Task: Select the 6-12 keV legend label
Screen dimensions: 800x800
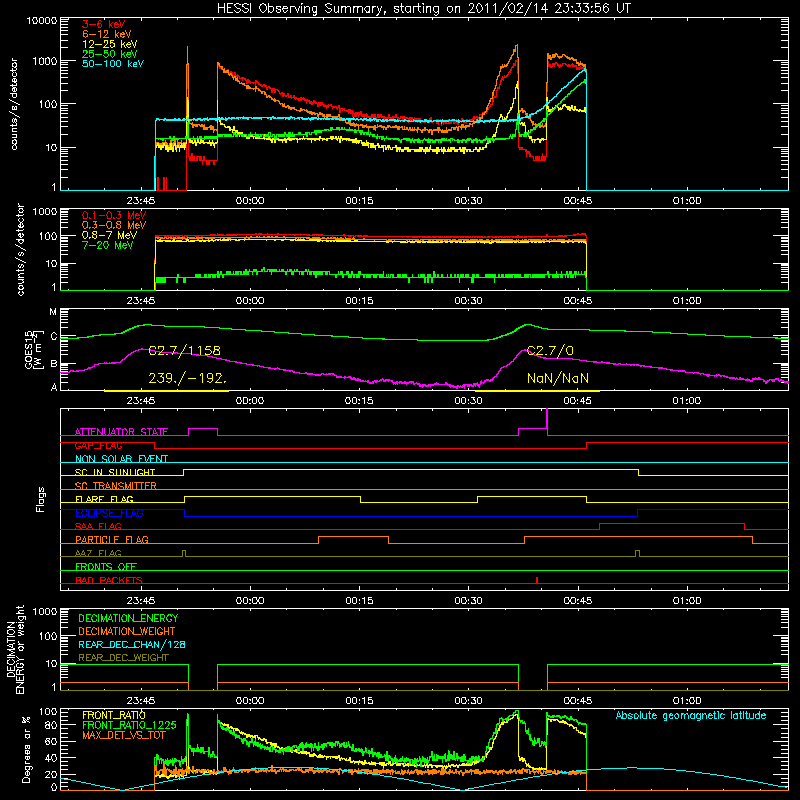Action: point(106,34)
